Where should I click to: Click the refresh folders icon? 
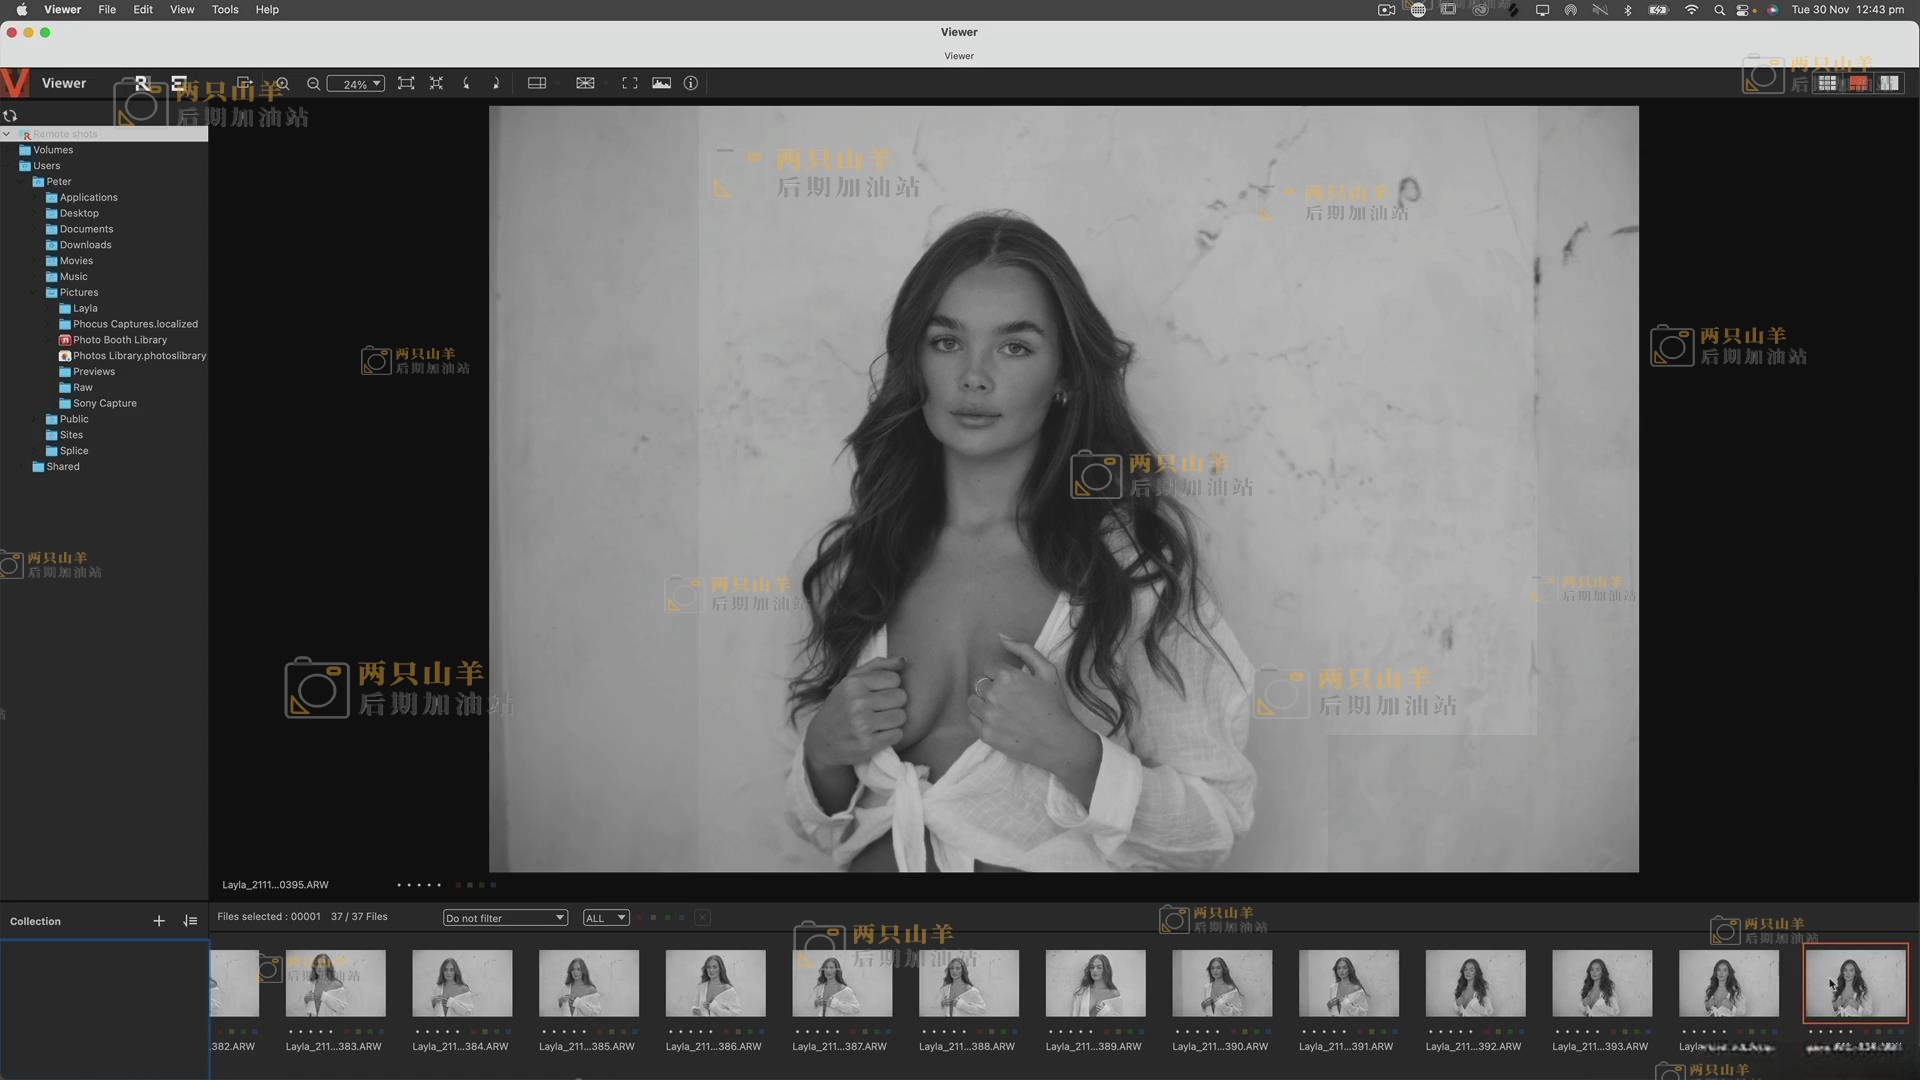[x=11, y=116]
